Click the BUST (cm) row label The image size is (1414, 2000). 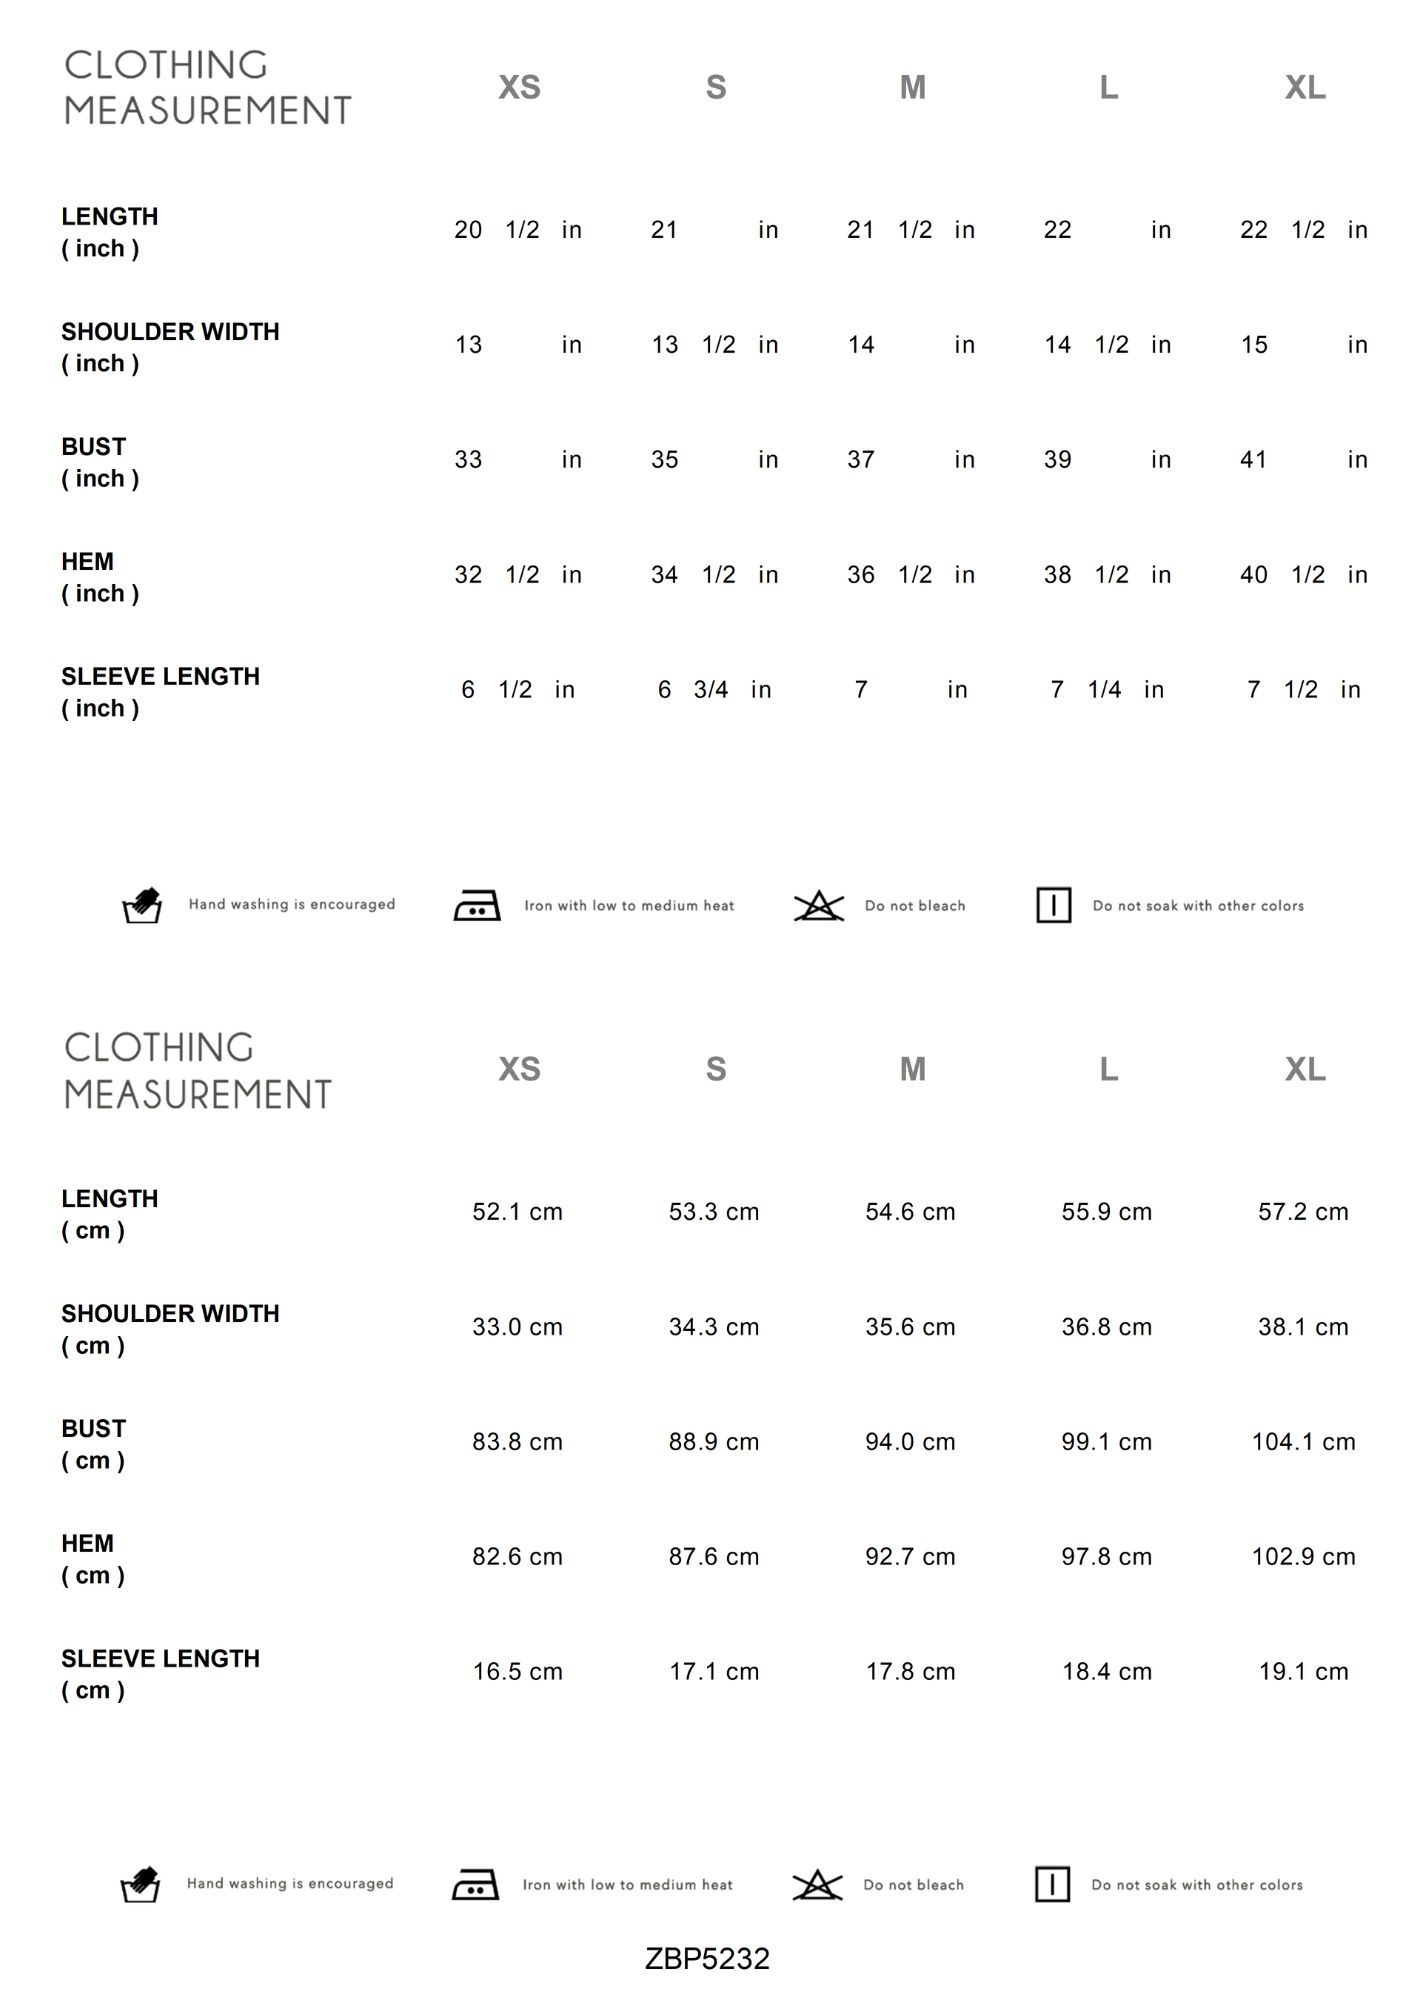(94, 1444)
